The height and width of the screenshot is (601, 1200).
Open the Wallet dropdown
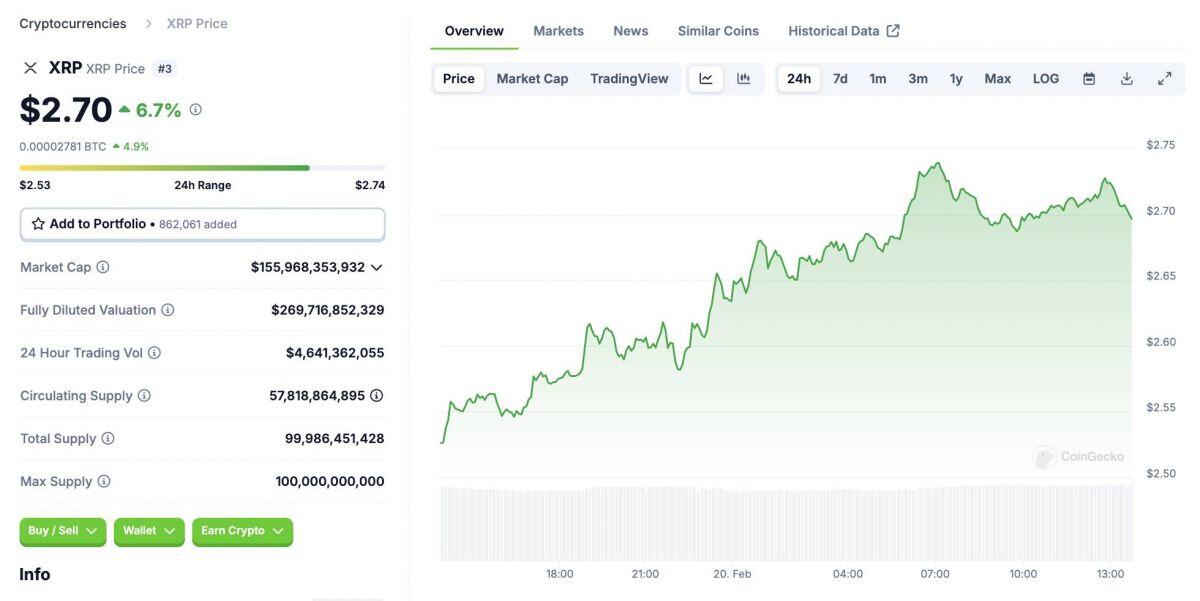[149, 531]
